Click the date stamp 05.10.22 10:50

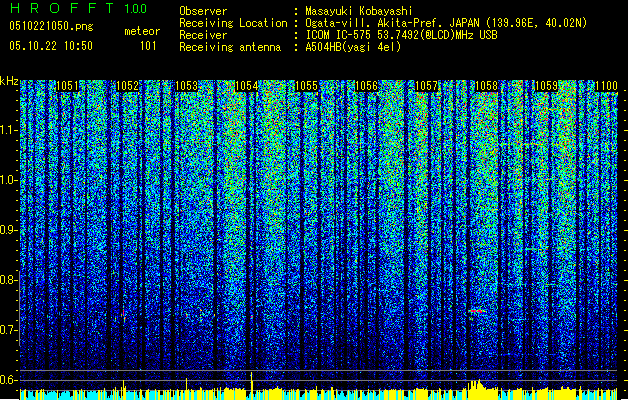pos(51,46)
